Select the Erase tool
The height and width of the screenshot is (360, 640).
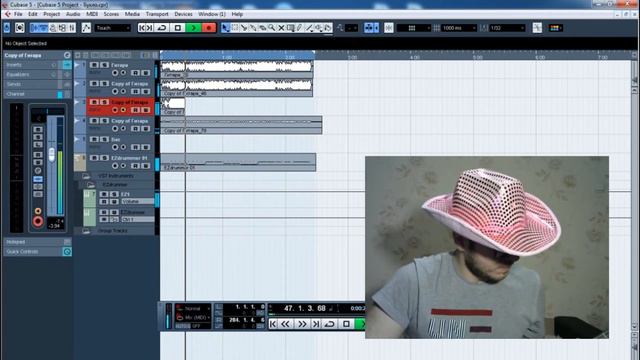(262, 28)
